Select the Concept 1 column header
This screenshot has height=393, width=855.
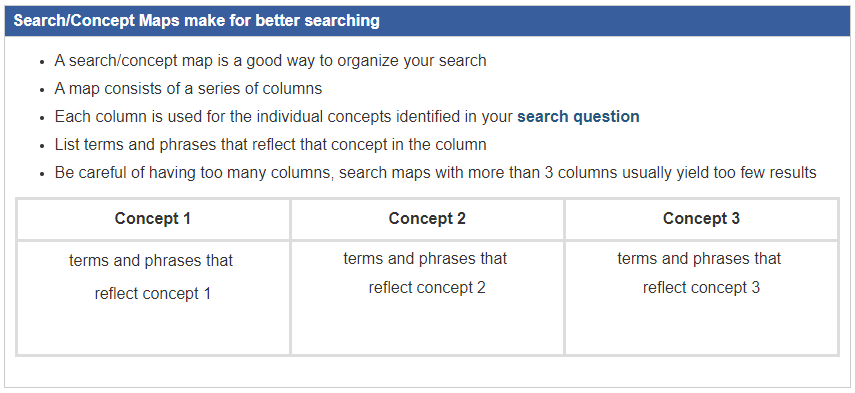click(153, 219)
